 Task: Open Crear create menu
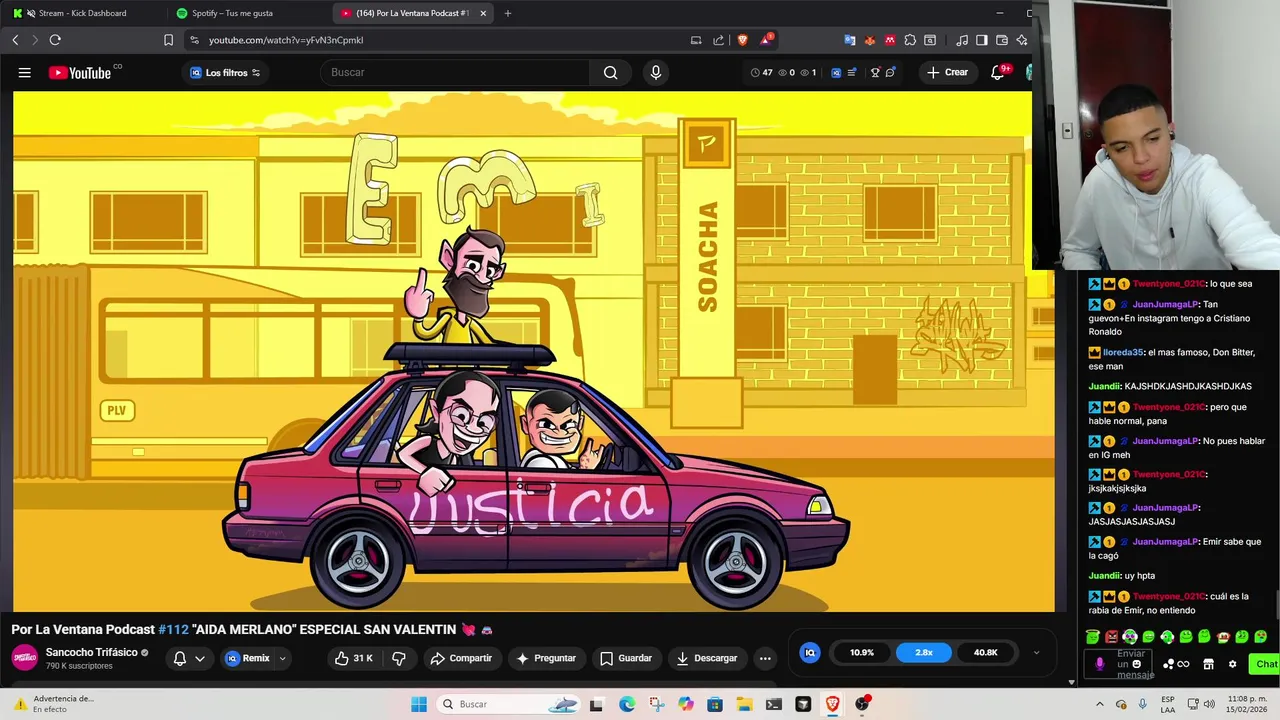[947, 72]
